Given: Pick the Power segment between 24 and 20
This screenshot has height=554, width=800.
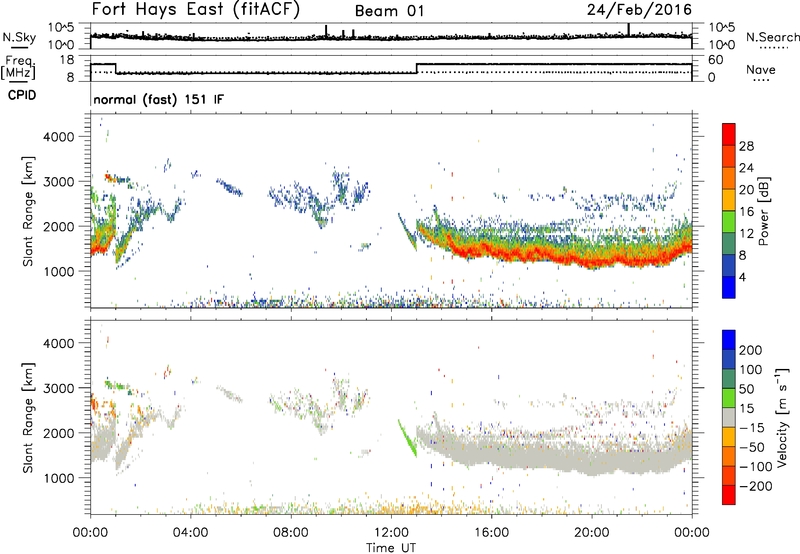Looking at the screenshot, I should click(729, 178).
